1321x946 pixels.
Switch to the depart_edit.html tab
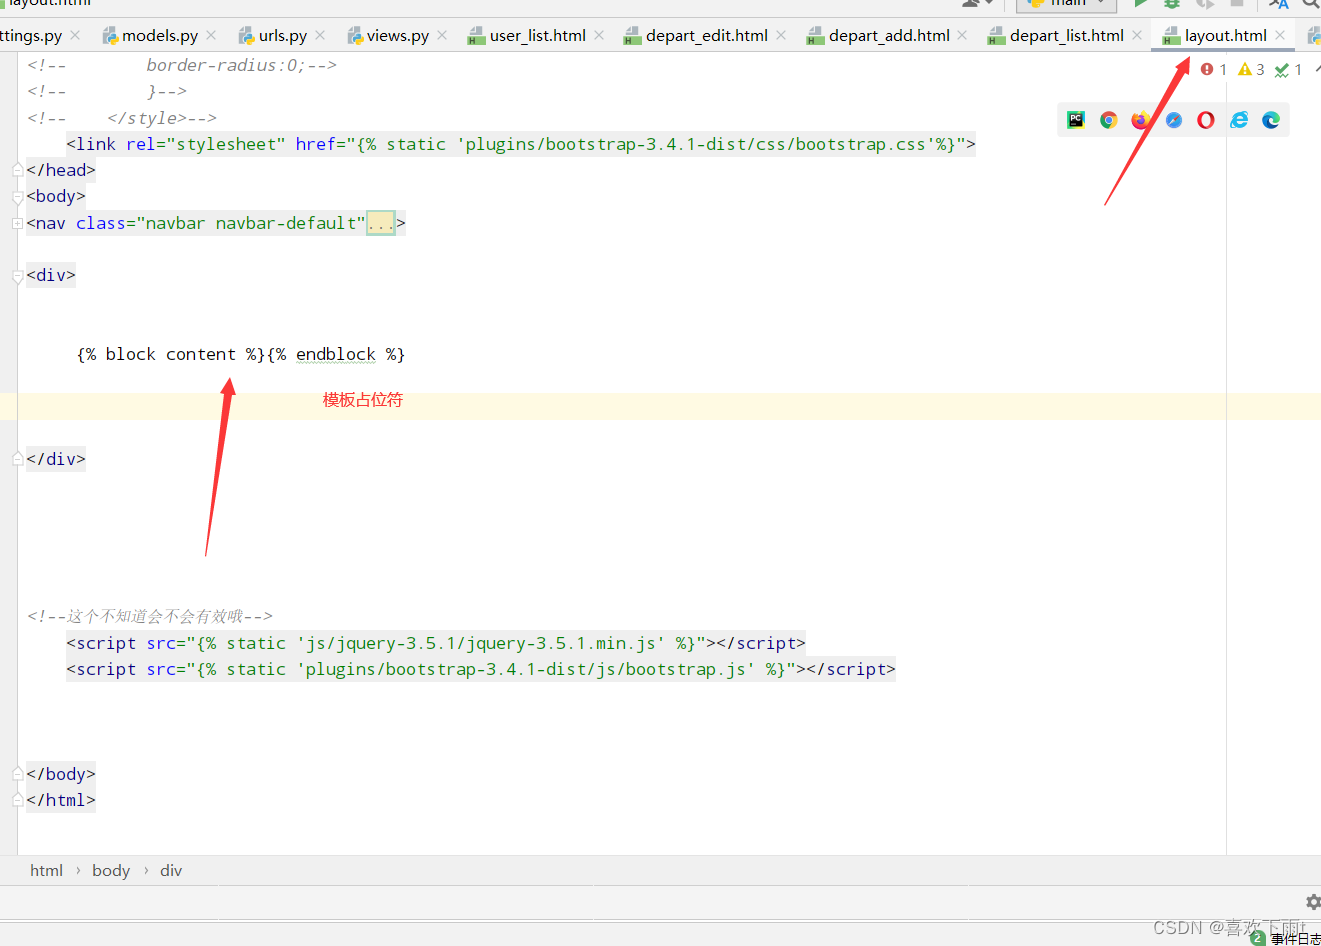tap(707, 35)
